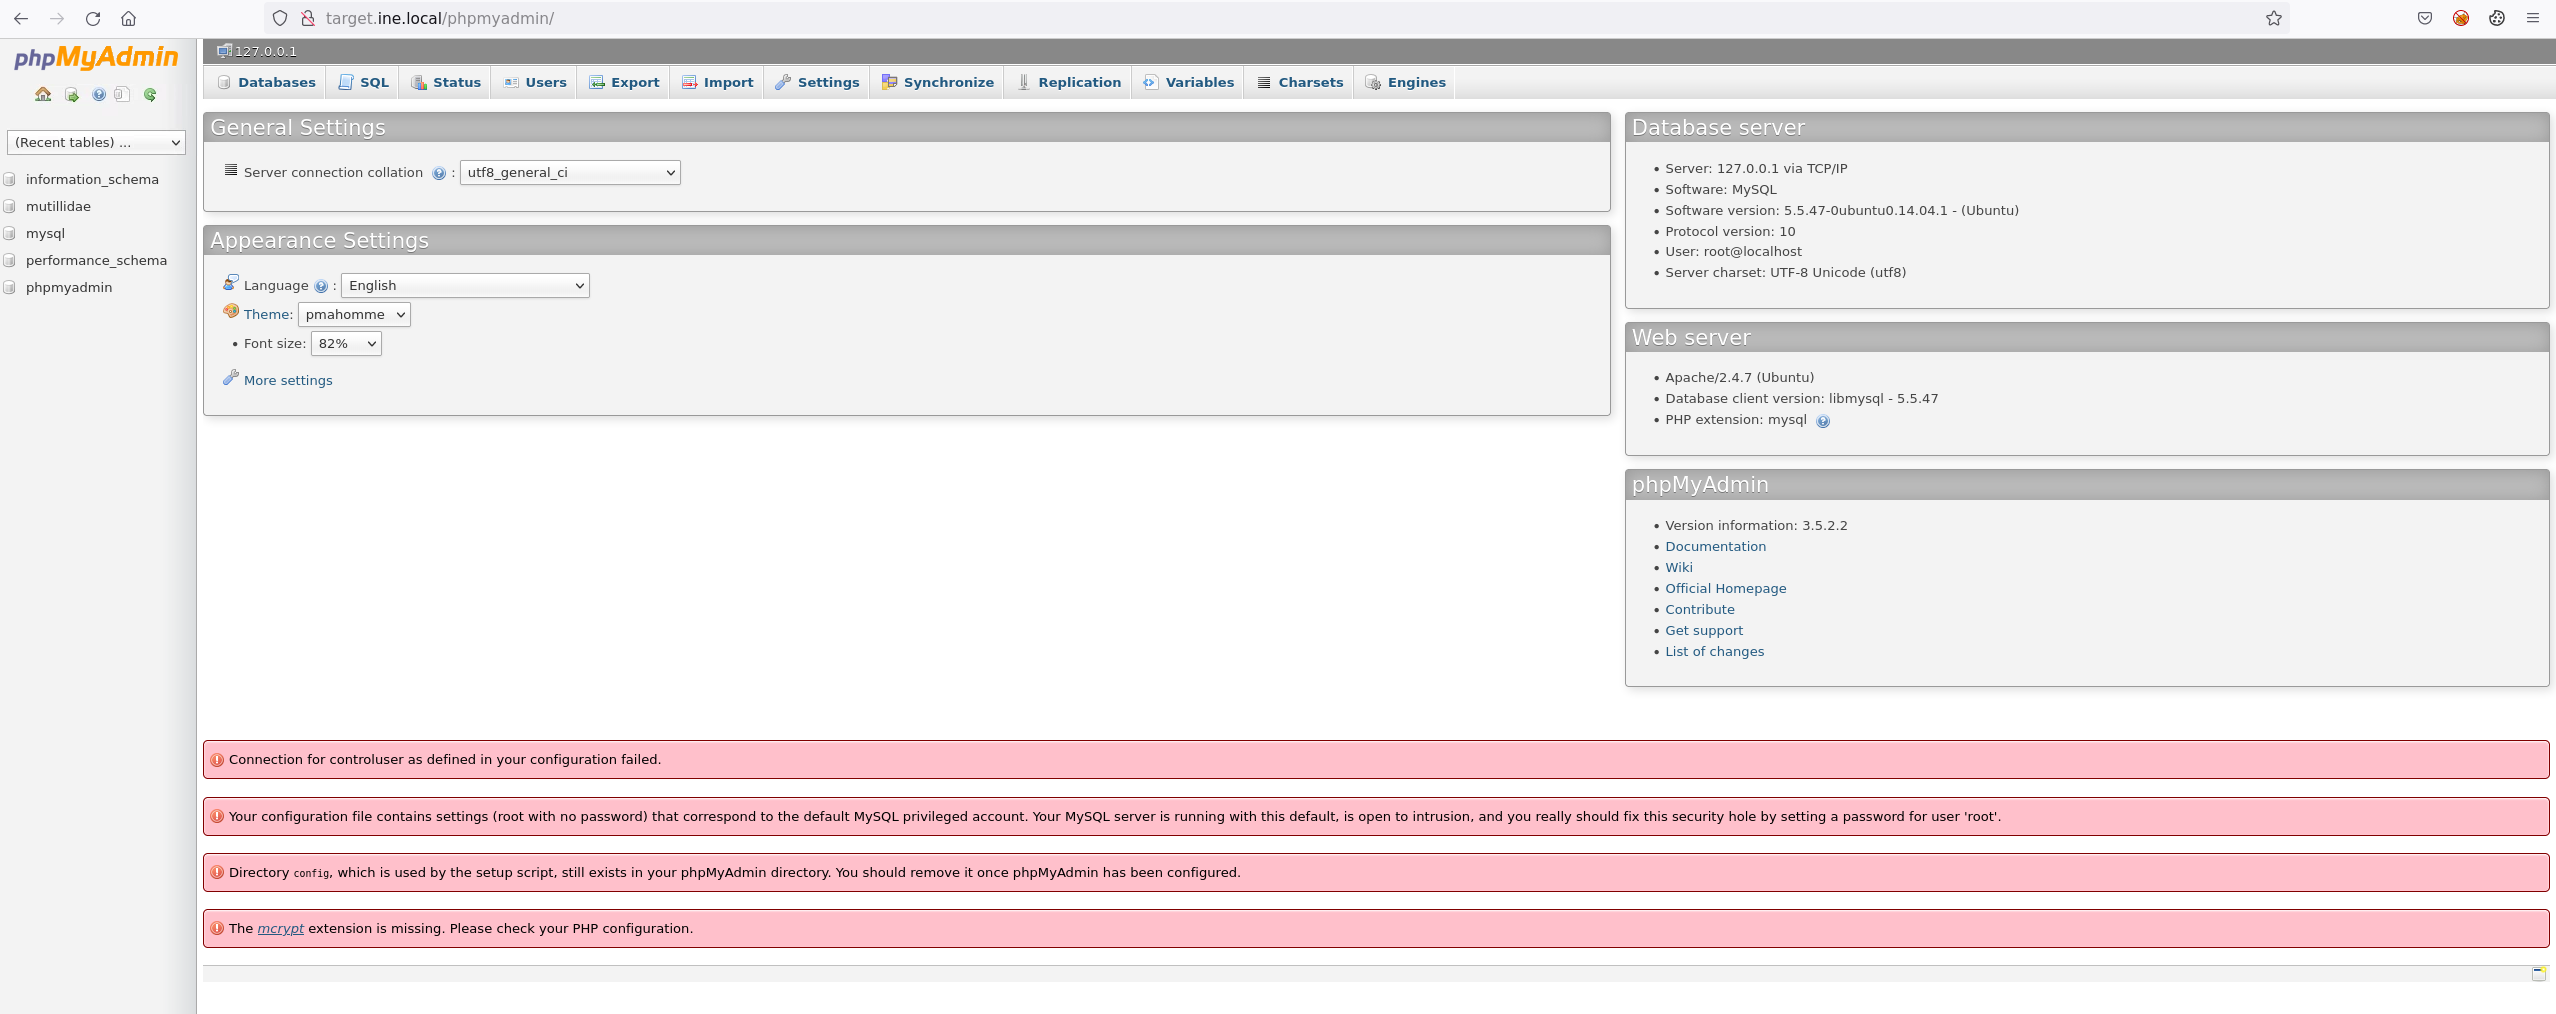The height and width of the screenshot is (1014, 2556).
Task: Click the phpMyAdmin logo
Action: pos(96,57)
